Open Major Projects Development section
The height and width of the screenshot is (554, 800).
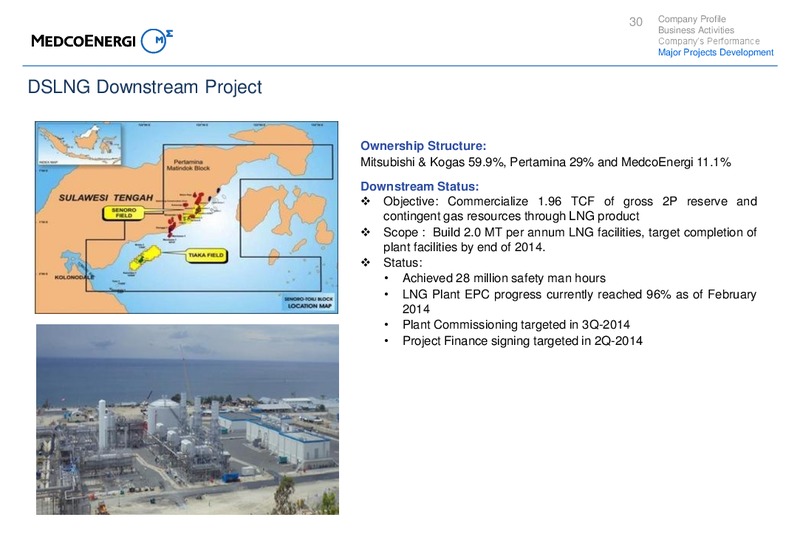[x=715, y=53]
